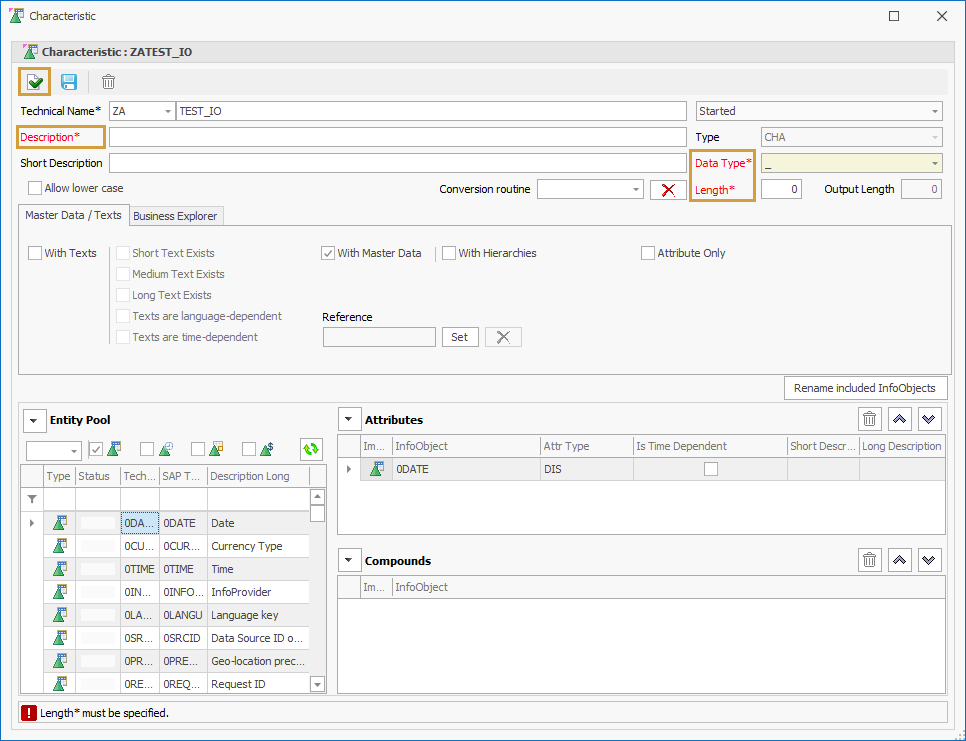Click the trash icon in top toolbar
Image resolution: width=966 pixels, height=741 pixels.
pyautogui.click(x=108, y=82)
